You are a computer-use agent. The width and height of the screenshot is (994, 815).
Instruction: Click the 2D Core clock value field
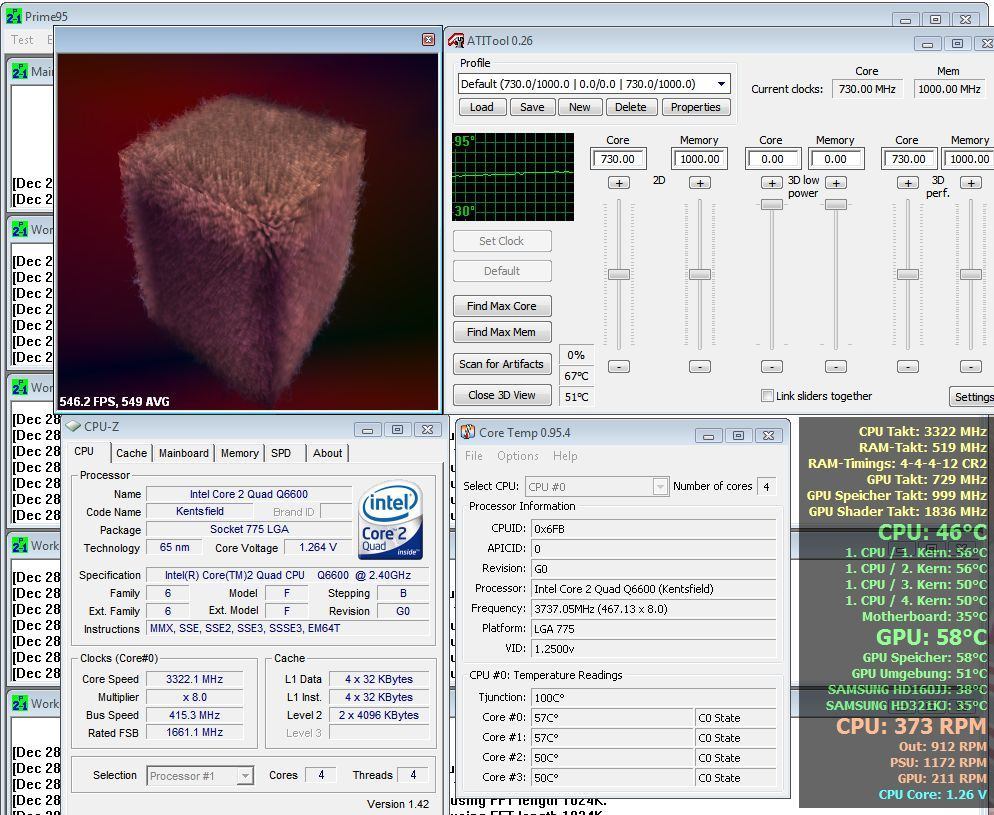click(x=619, y=159)
